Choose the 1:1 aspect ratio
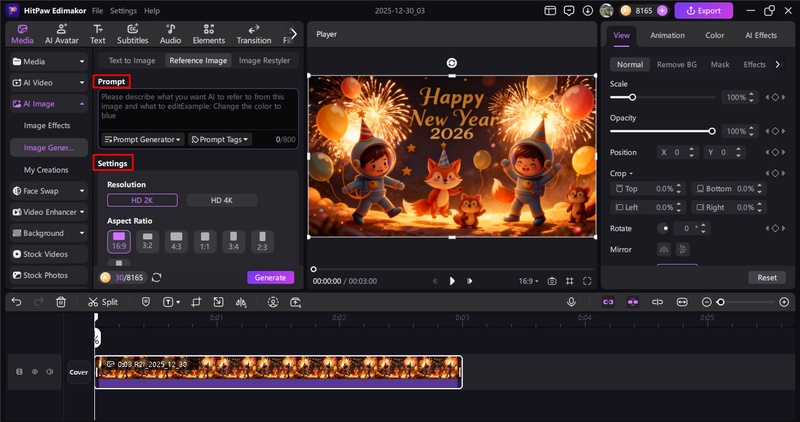This screenshot has width=800, height=422. (x=205, y=240)
